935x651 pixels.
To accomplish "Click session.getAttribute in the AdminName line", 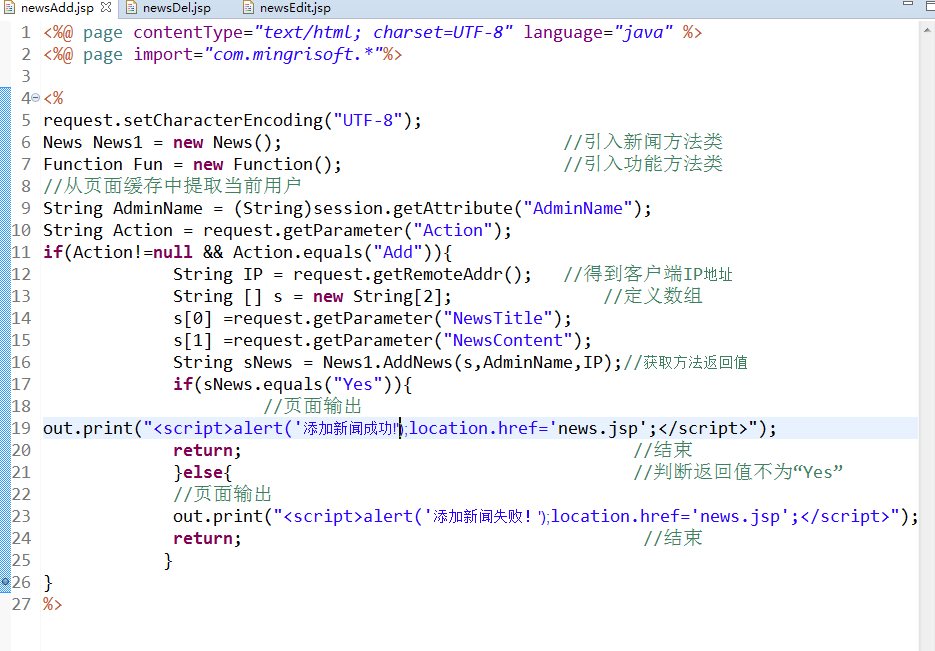I will (413, 208).
